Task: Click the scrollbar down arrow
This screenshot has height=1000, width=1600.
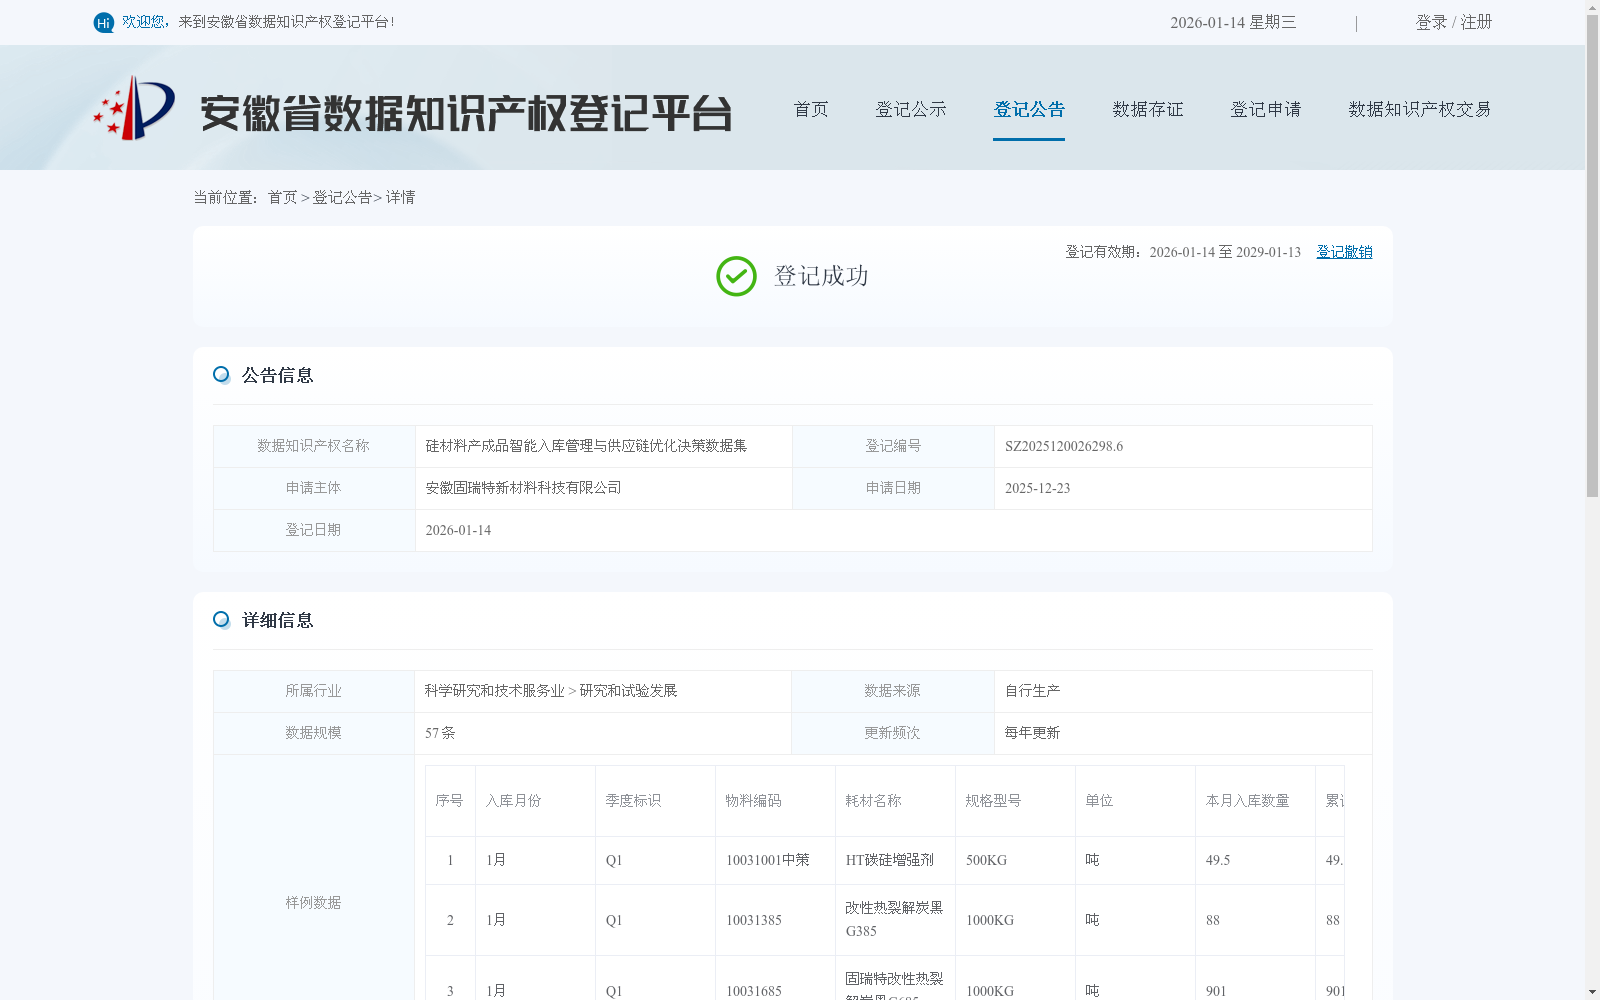Action: (x=1592, y=992)
